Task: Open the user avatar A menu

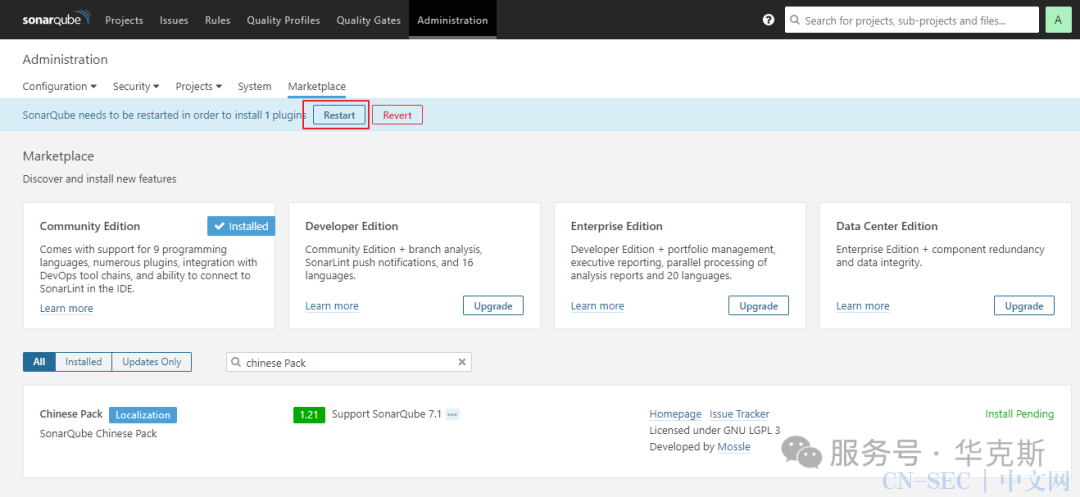Action: pyautogui.click(x=1058, y=20)
